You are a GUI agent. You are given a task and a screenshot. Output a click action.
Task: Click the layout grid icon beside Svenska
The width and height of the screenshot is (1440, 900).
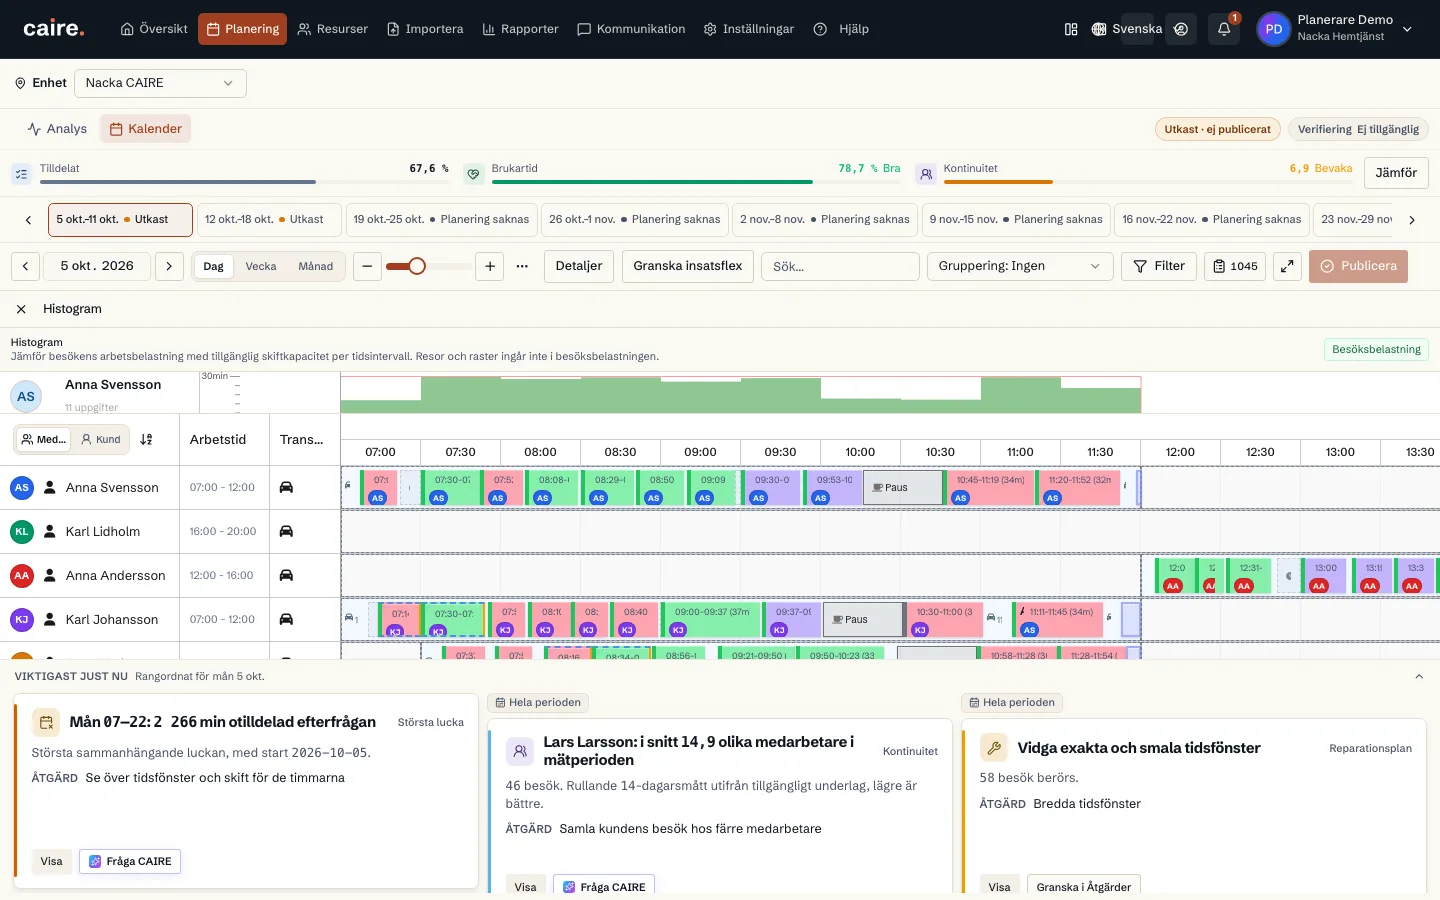(x=1071, y=29)
